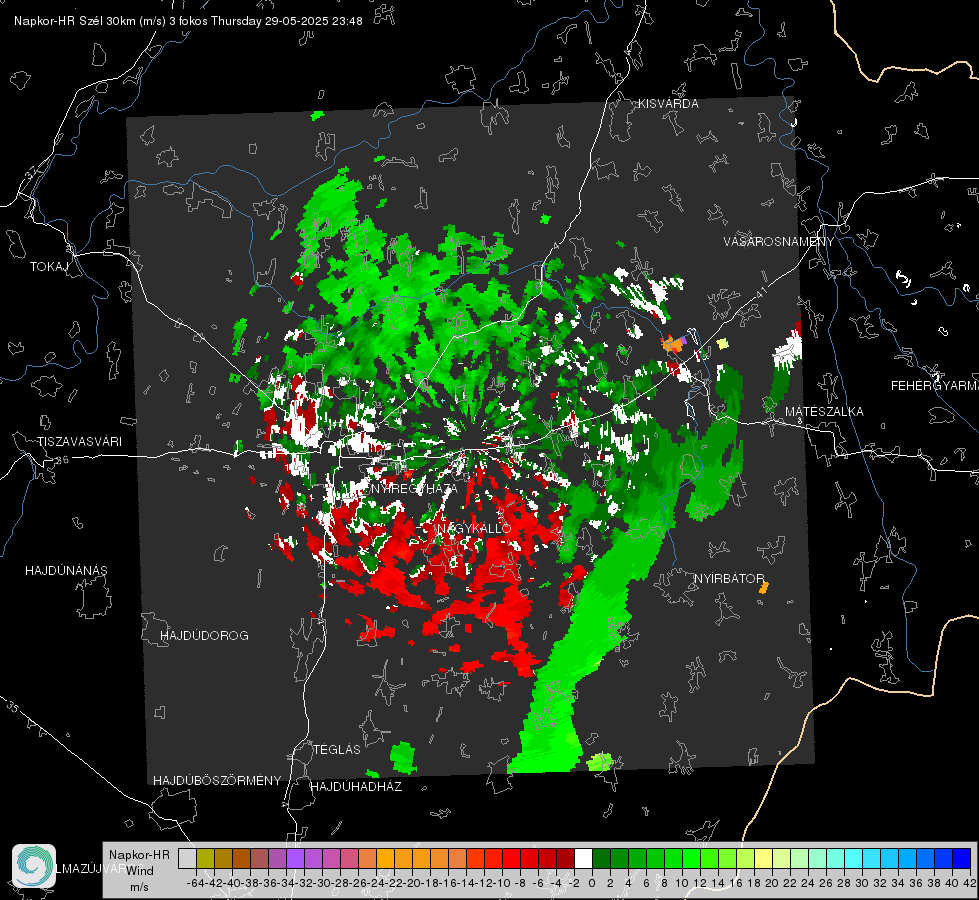This screenshot has width=979, height=900.
Task: Select the leftmost gray legend swatch
Action: (187, 858)
